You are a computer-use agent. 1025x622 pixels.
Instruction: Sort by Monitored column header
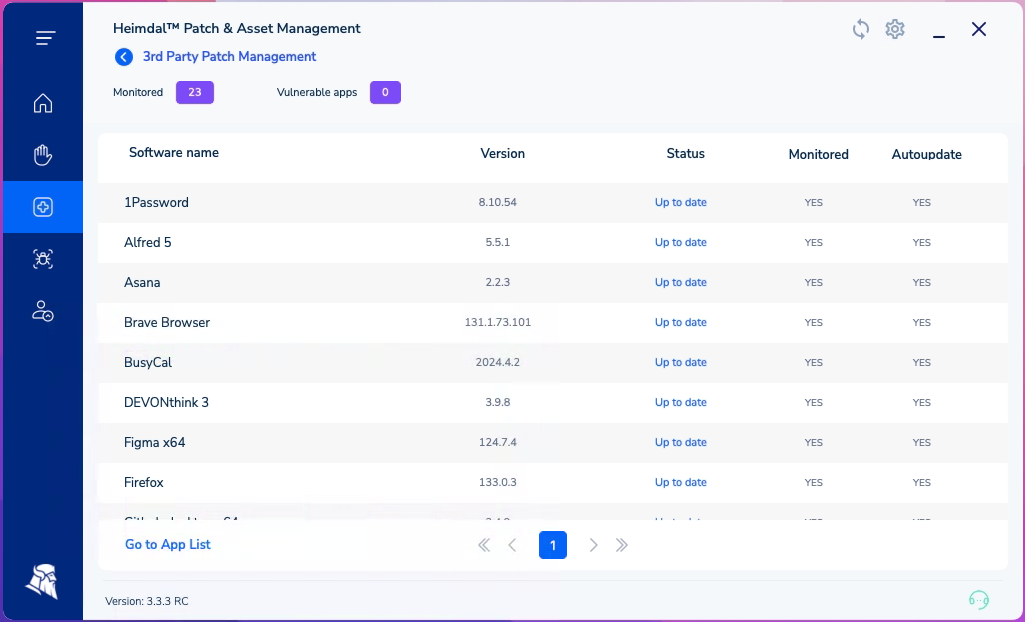(818, 154)
